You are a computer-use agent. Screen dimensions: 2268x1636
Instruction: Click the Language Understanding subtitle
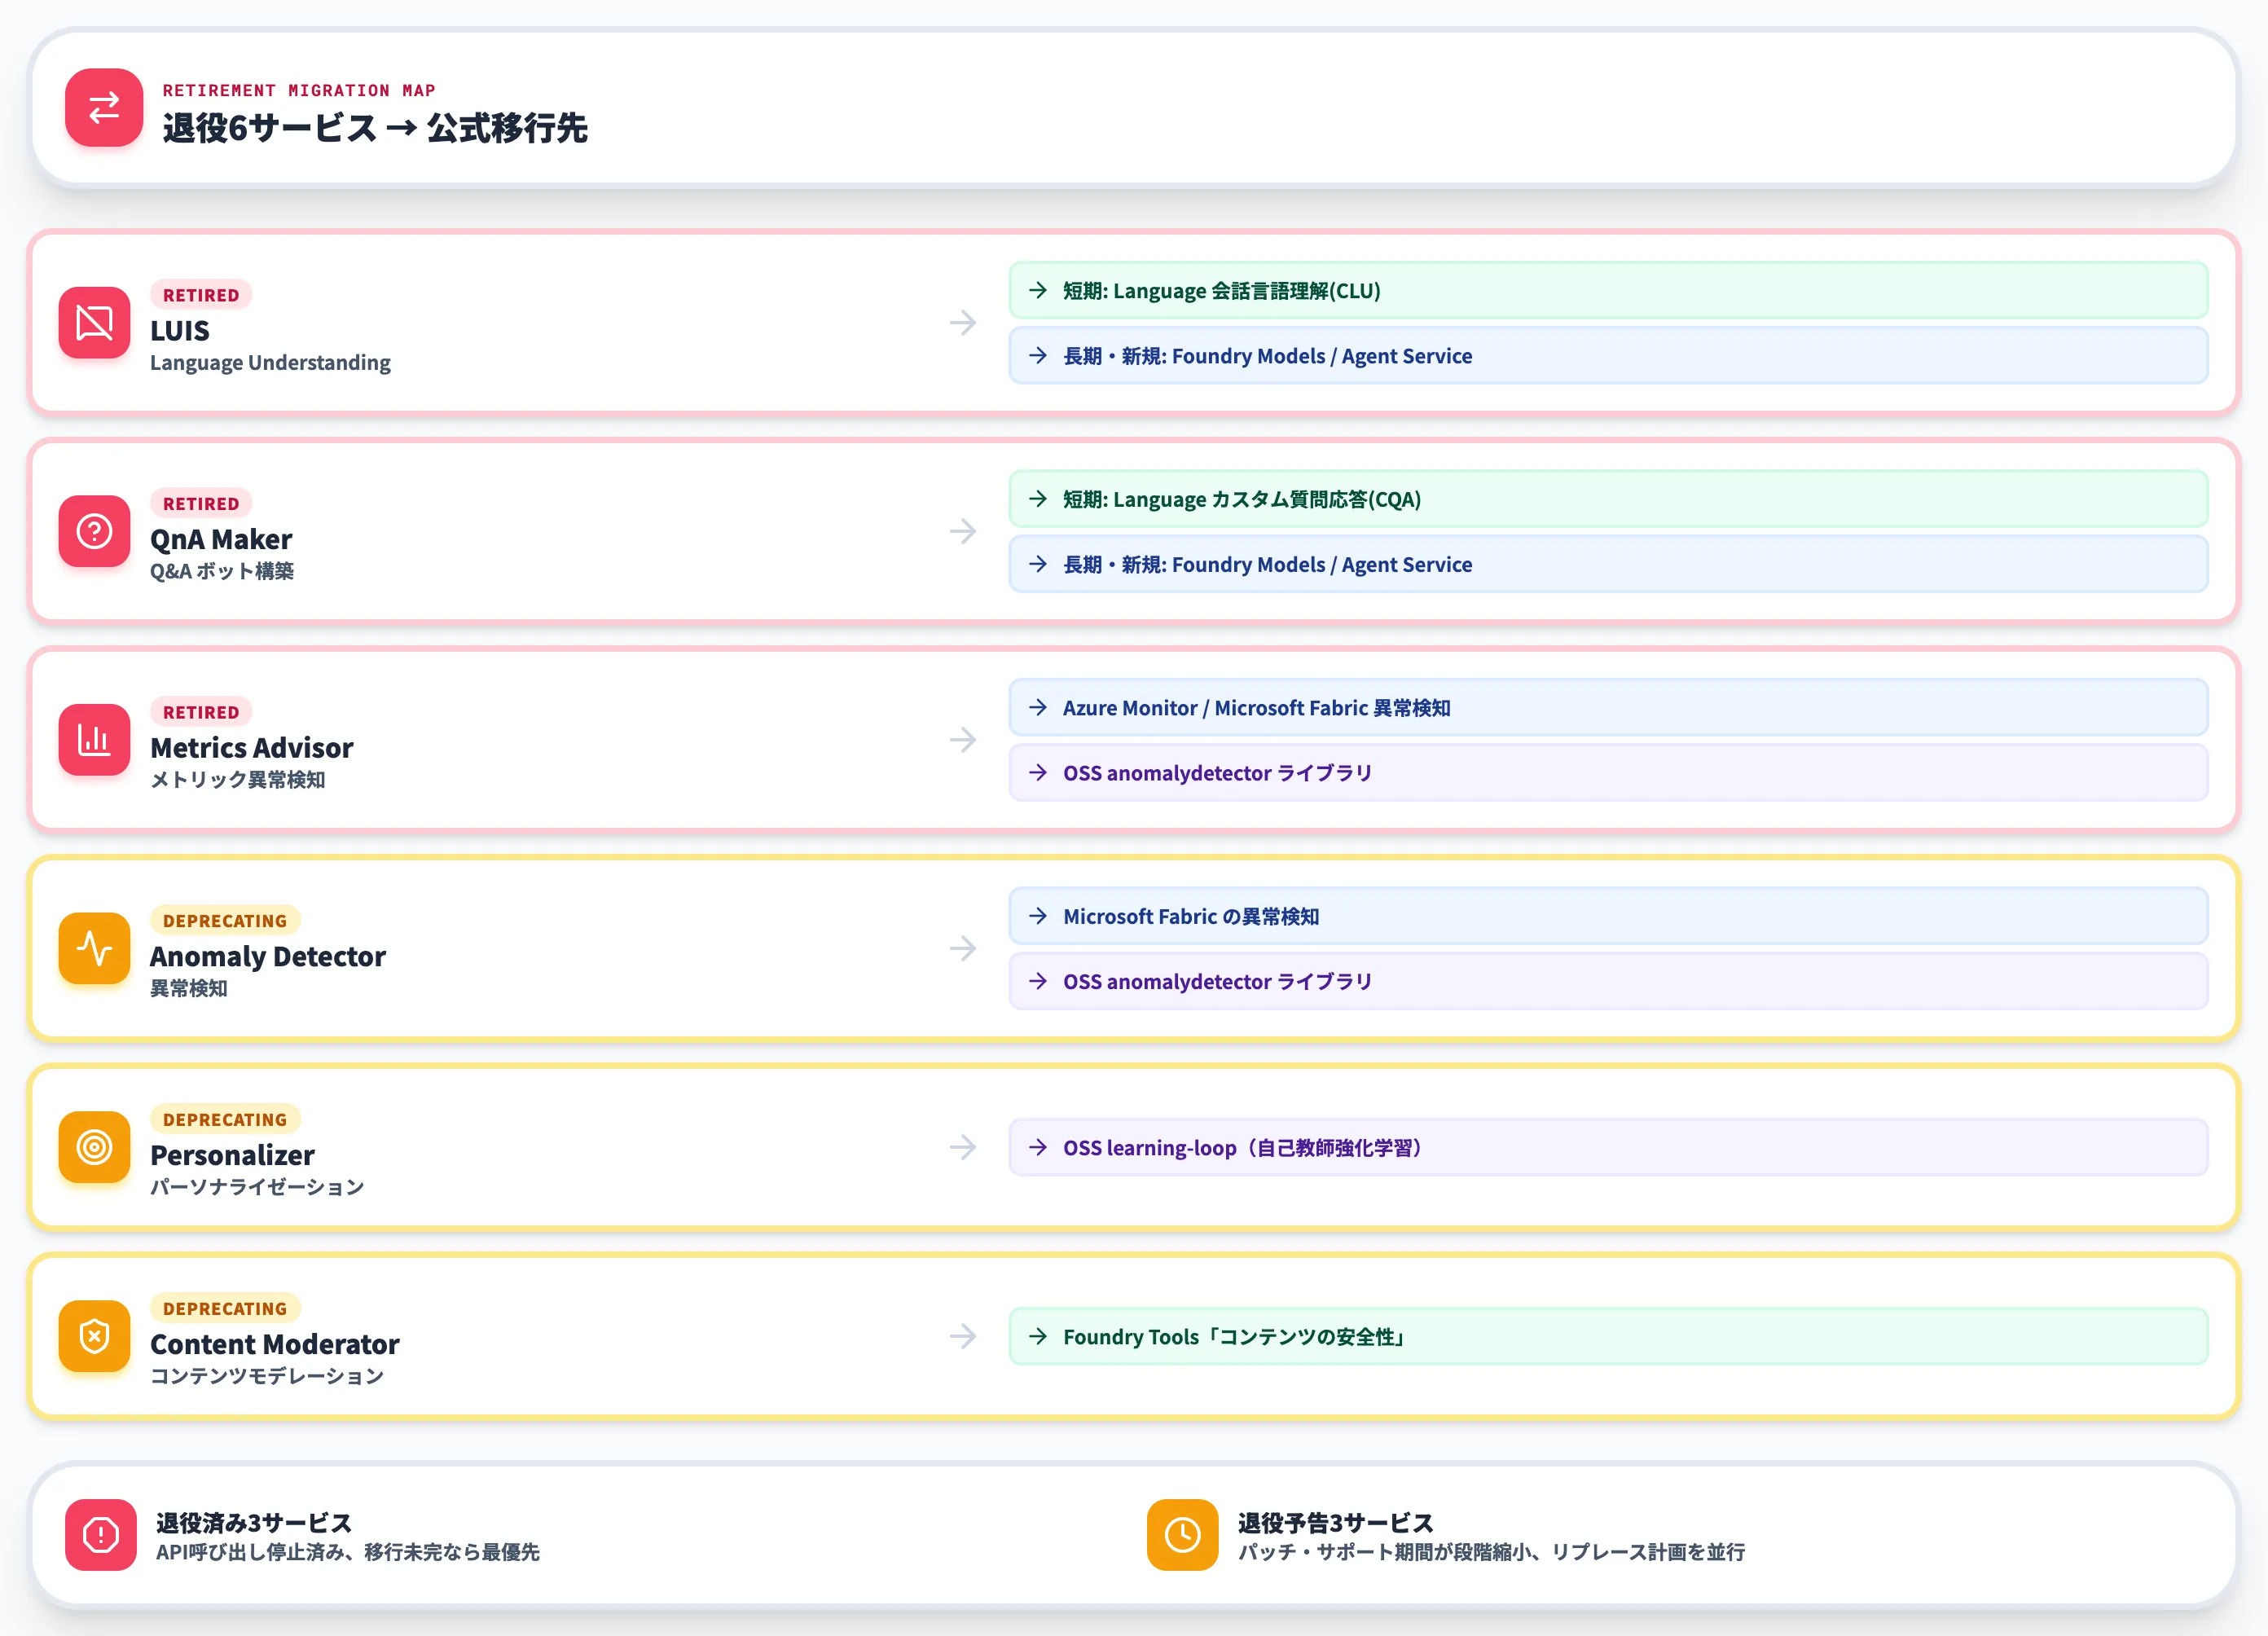[x=270, y=362]
